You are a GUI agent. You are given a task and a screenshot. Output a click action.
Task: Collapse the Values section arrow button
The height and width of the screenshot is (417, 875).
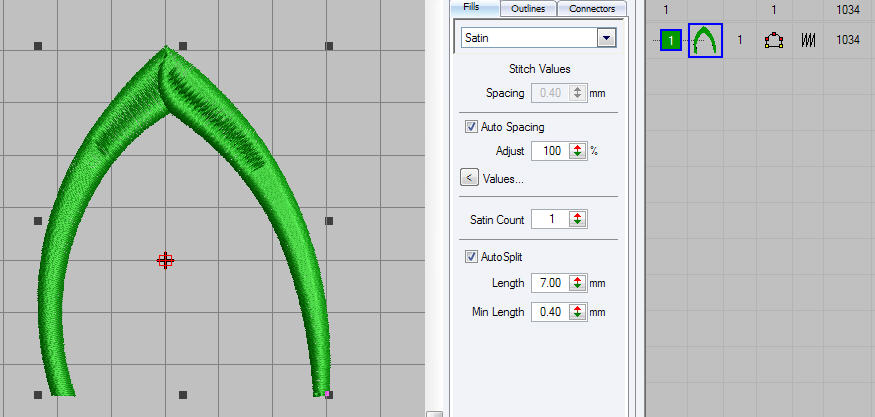[468, 178]
